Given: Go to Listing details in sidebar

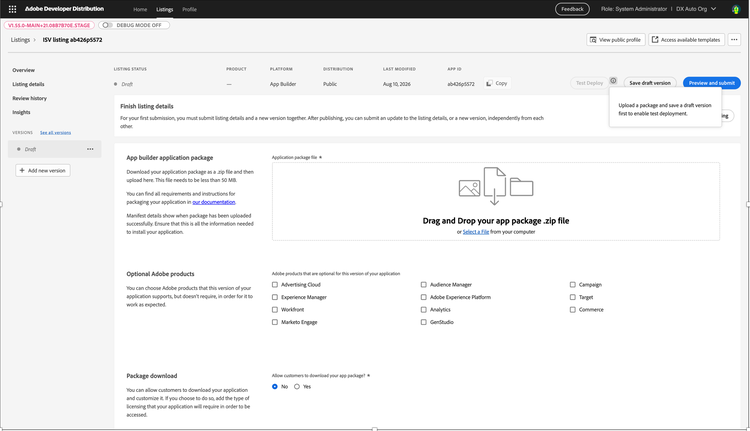Looking at the screenshot, I should pyautogui.click(x=28, y=84).
